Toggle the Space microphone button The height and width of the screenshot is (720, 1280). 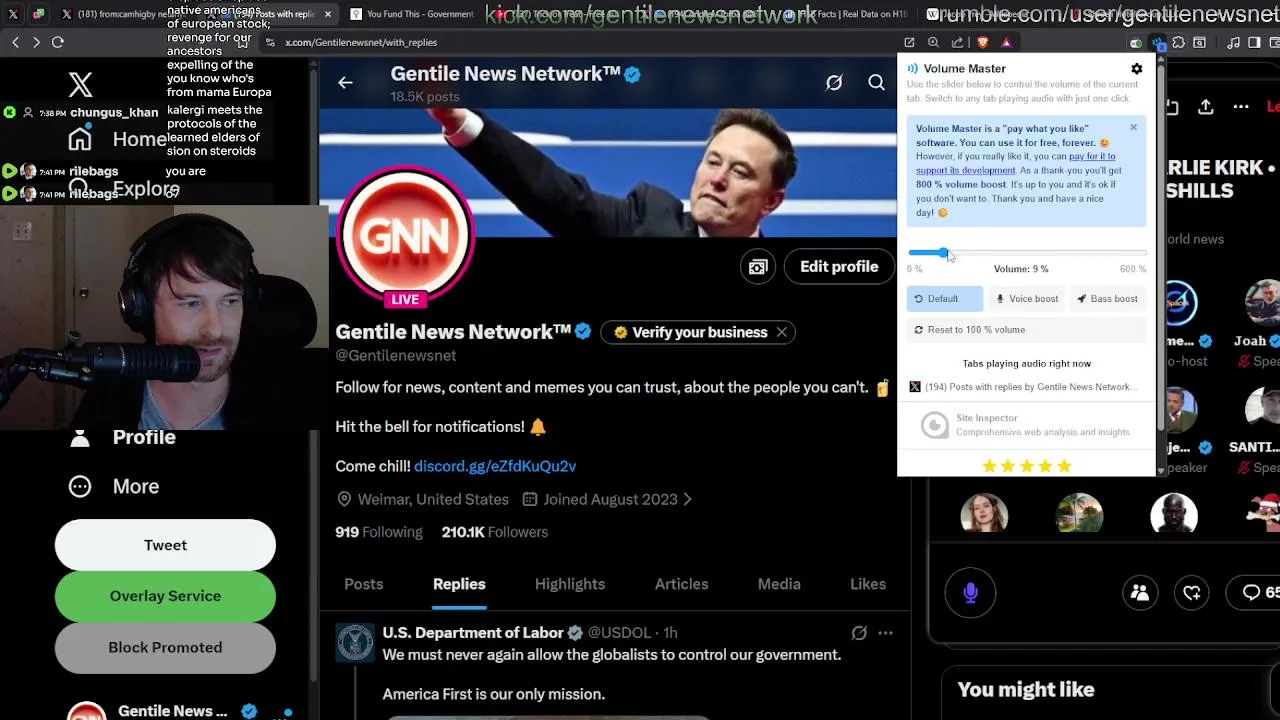pyautogui.click(x=970, y=593)
